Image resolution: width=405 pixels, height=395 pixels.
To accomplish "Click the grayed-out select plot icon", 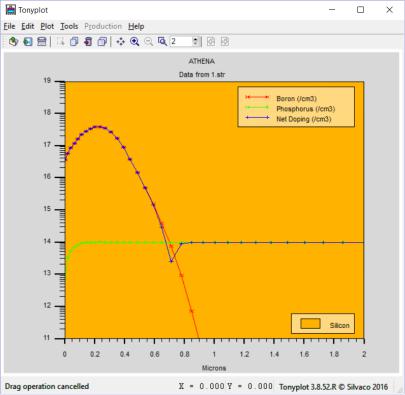I will (x=60, y=42).
